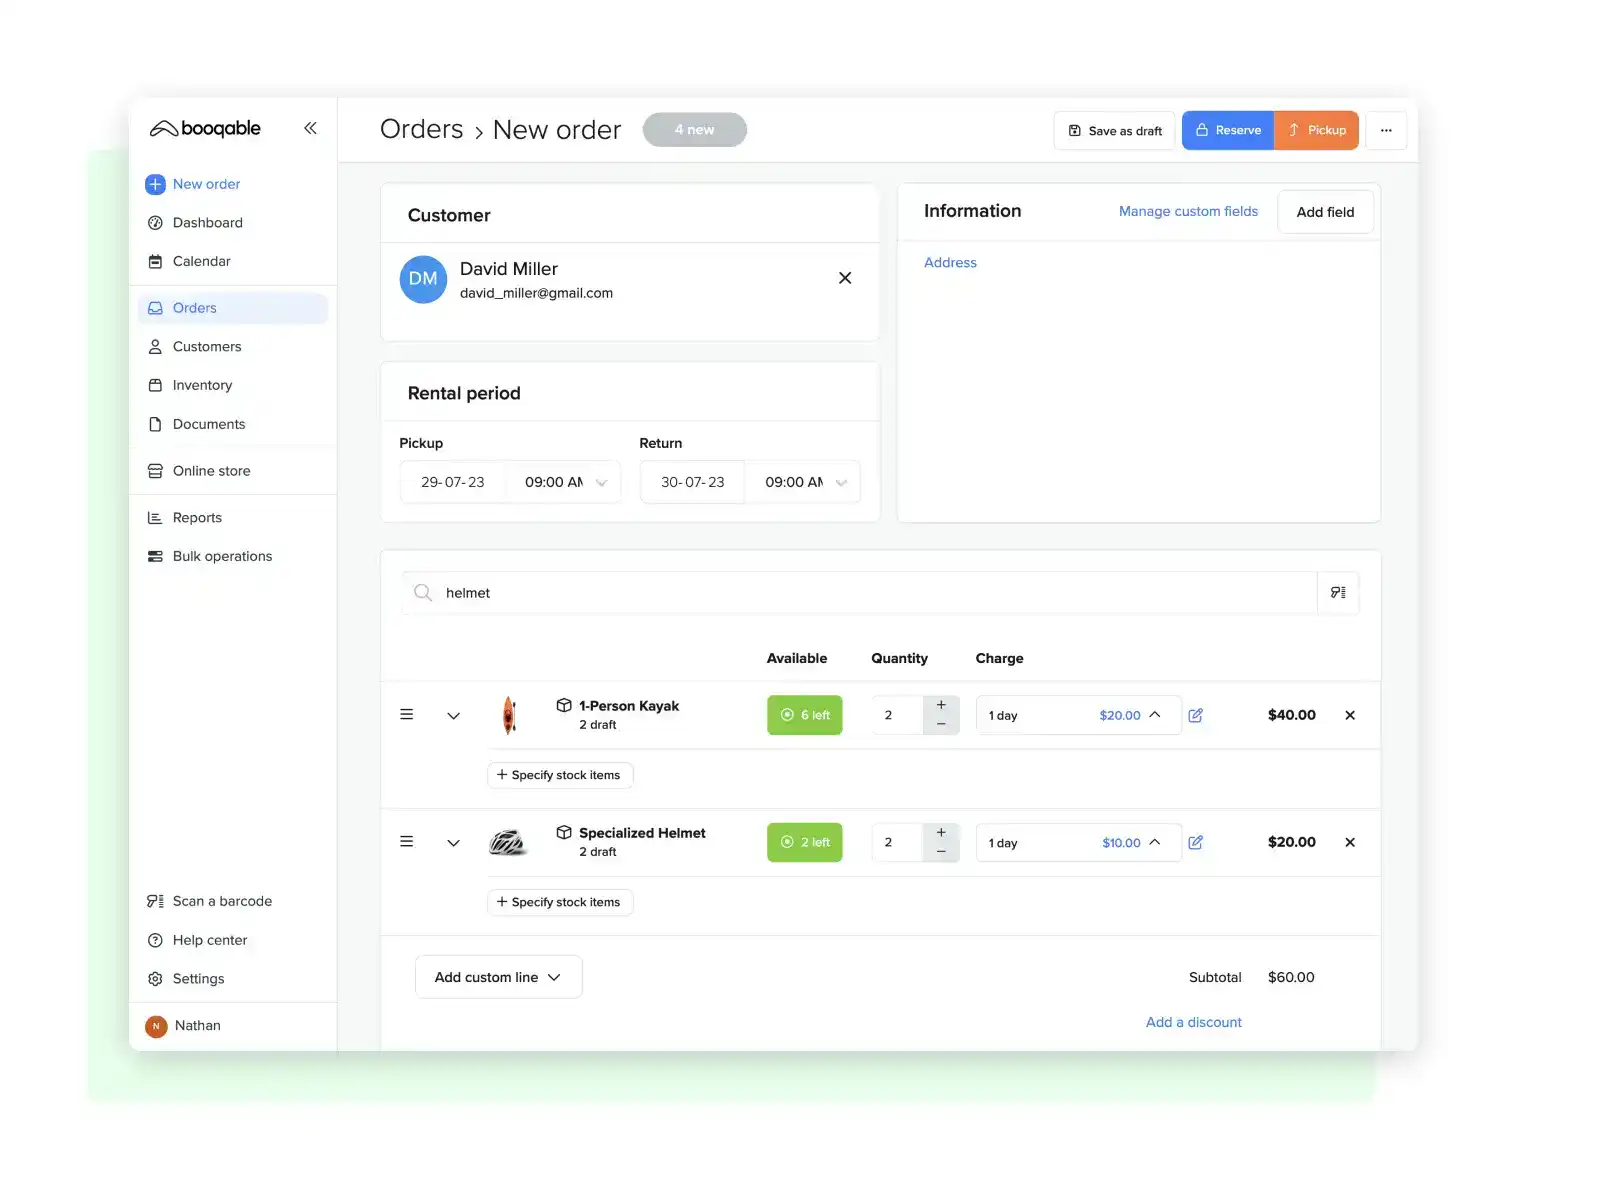
Task: Open Scan a barcode in sidebar
Action: [221, 901]
